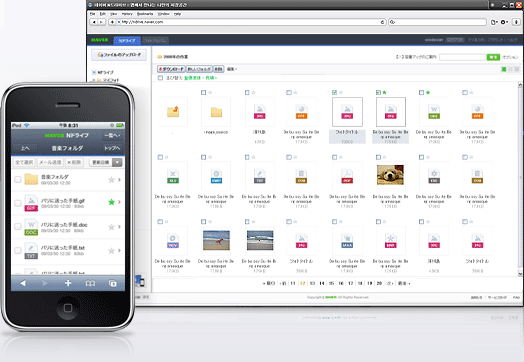Toggle the green star on phone .gif row

coord(111,202)
